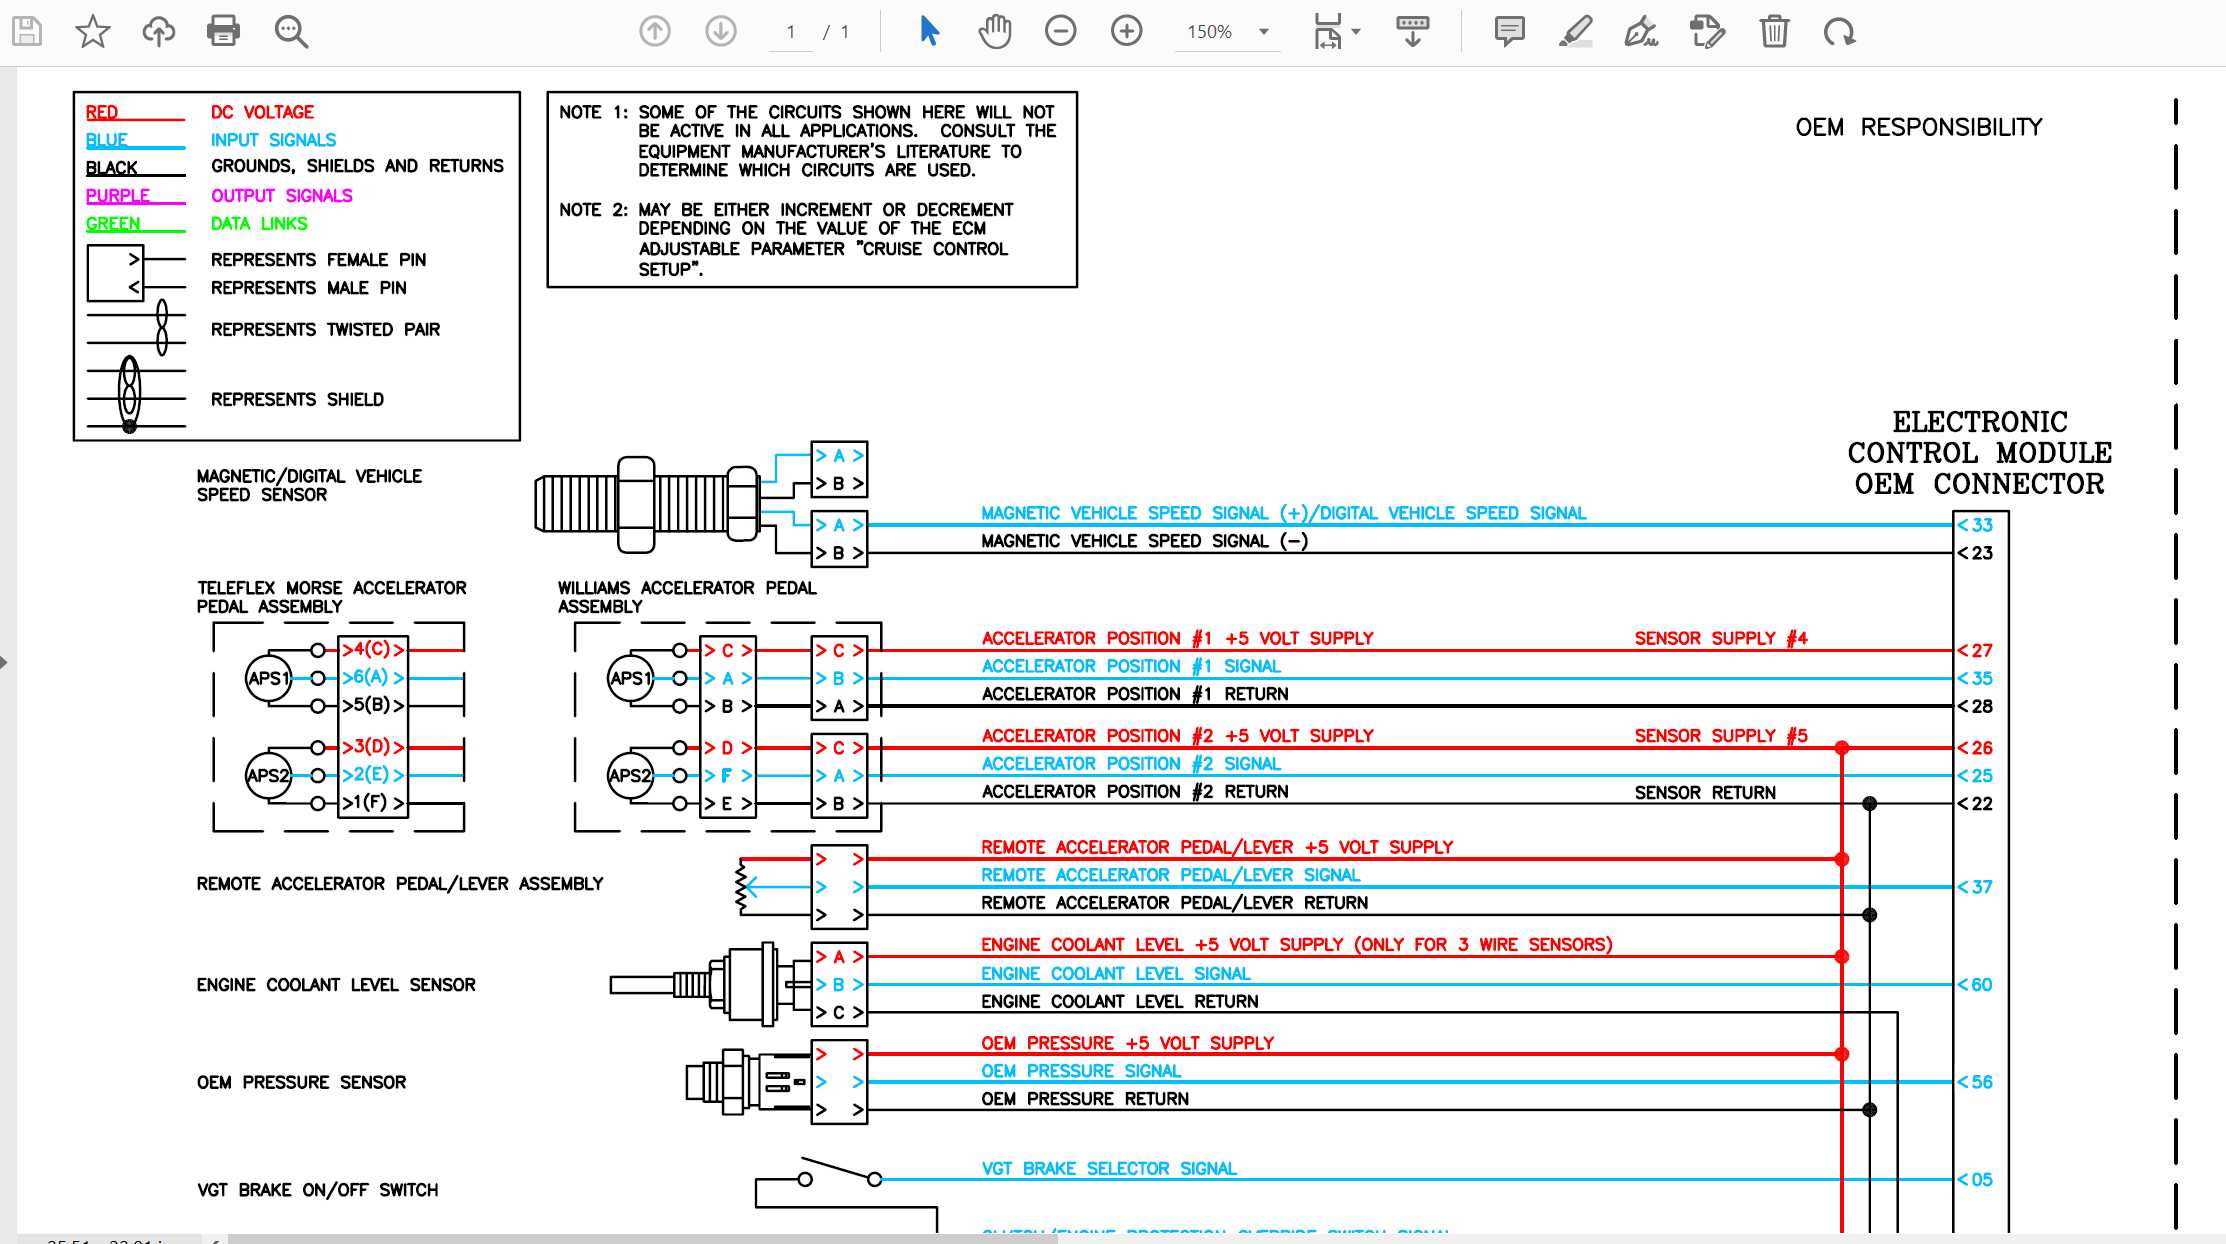Click SENSOR SUPPLY #4 text

1720,638
